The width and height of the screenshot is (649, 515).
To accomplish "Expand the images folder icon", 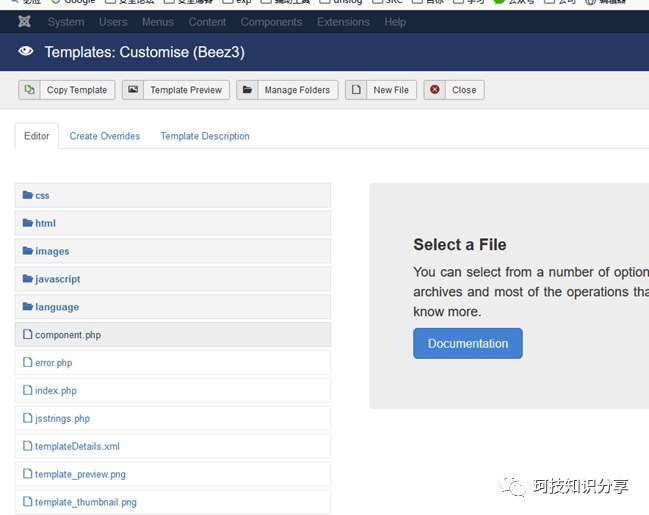I will pyautogui.click(x=28, y=250).
